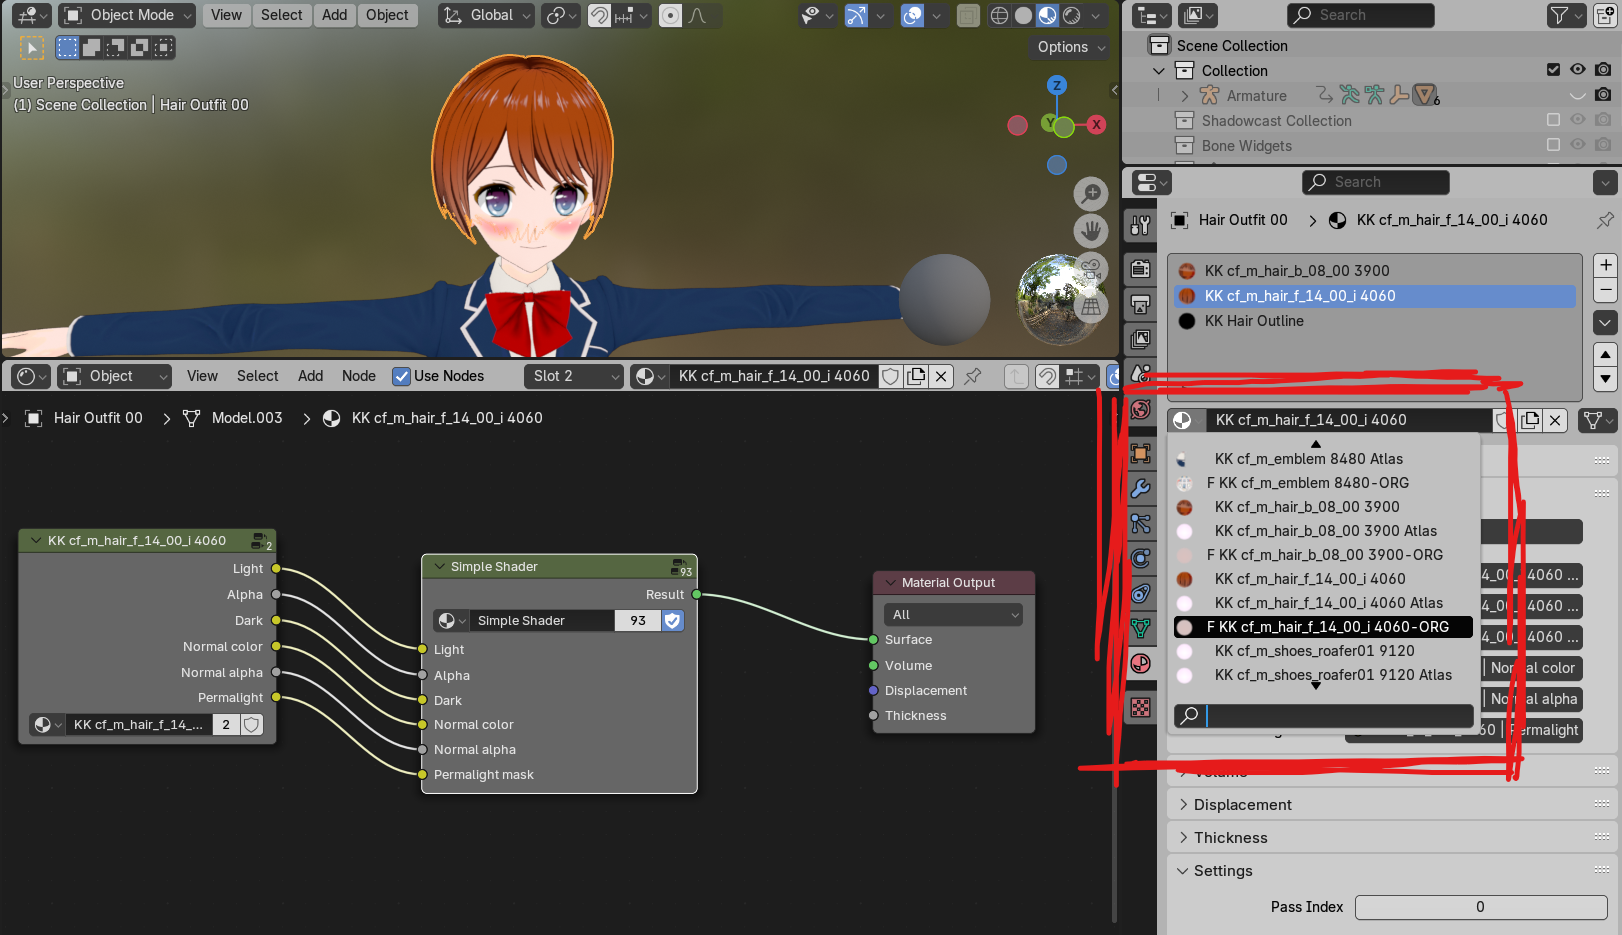The width and height of the screenshot is (1622, 935).
Task: Switch to wireframe viewport shading
Action: (999, 15)
